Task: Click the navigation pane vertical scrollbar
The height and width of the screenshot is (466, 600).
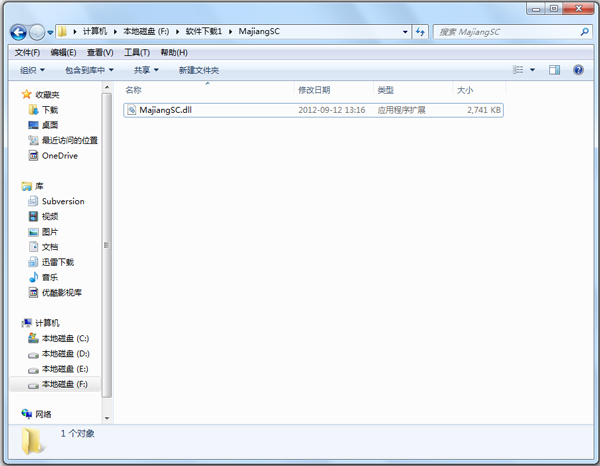Action: 108,245
